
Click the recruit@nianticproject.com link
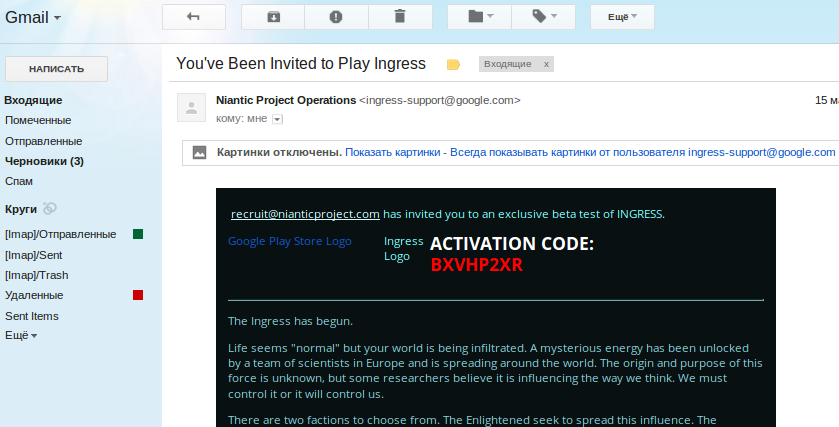[305, 214]
